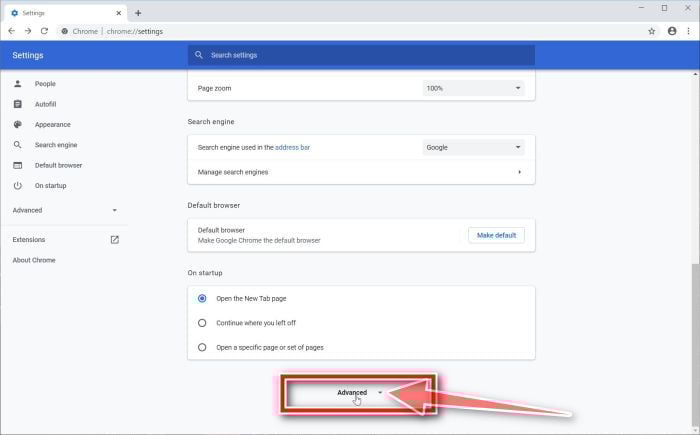The height and width of the screenshot is (435, 700).
Task: Click the Search settings input field
Action: [x=361, y=55]
